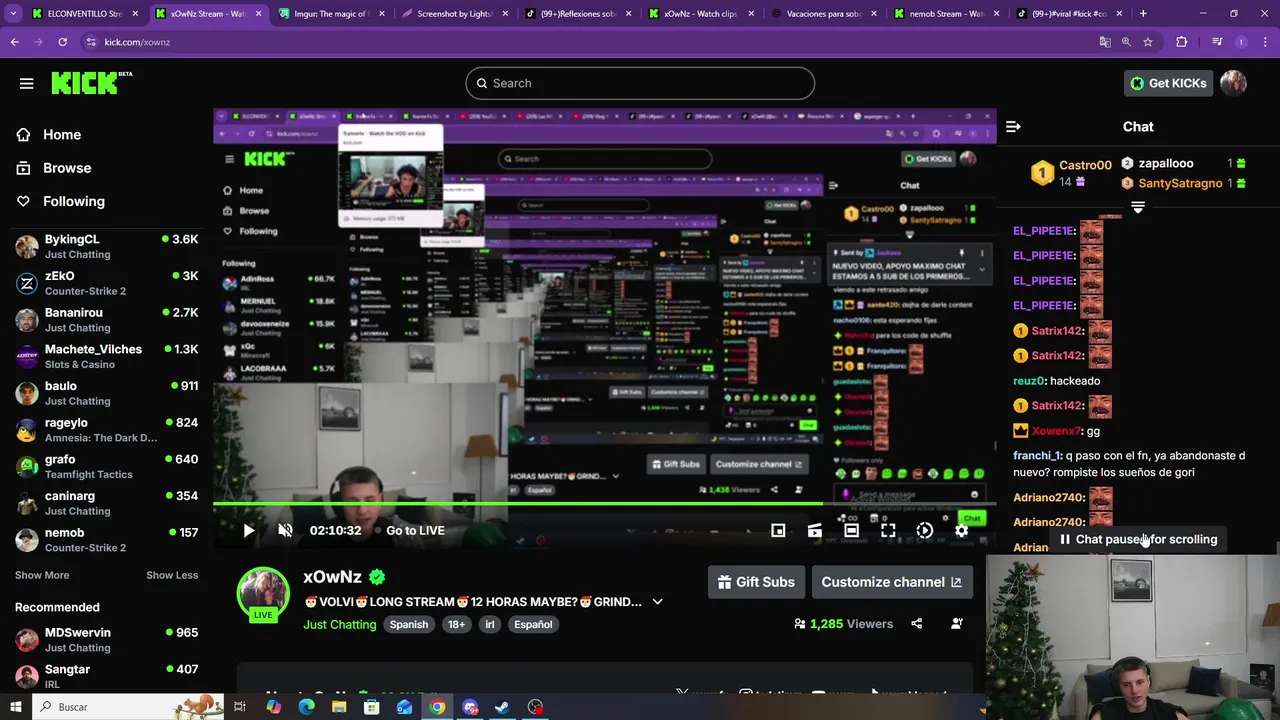Focus the Kick search field

640,83
